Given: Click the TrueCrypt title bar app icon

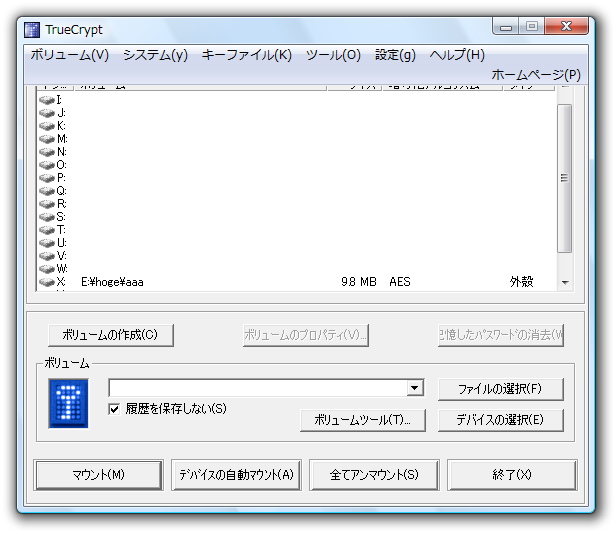Looking at the screenshot, I should point(32,30).
